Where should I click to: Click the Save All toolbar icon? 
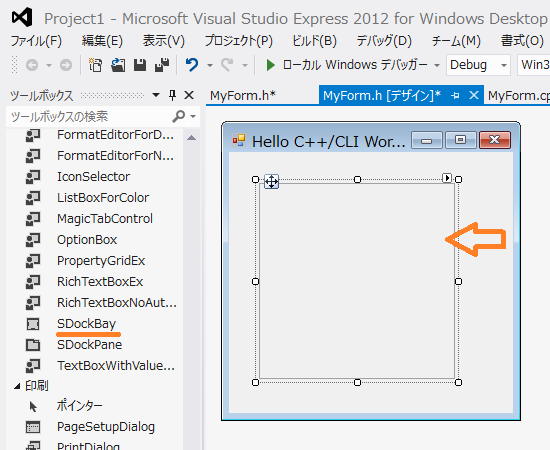[162, 65]
